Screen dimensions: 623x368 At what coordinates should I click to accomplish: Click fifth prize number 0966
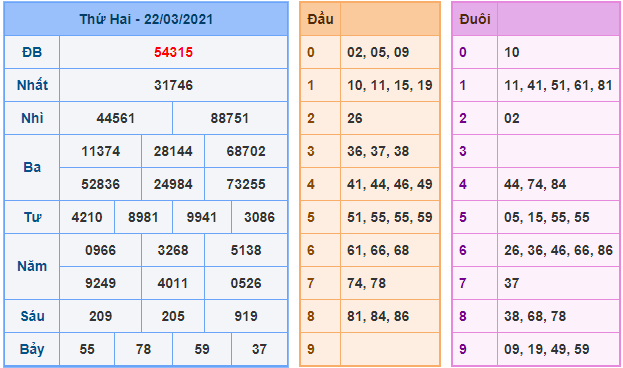(x=101, y=250)
